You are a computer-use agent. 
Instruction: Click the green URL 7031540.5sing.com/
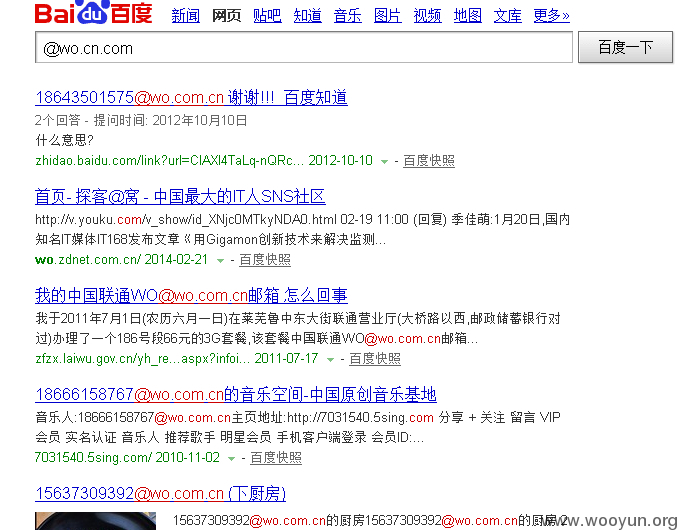click(x=93, y=458)
